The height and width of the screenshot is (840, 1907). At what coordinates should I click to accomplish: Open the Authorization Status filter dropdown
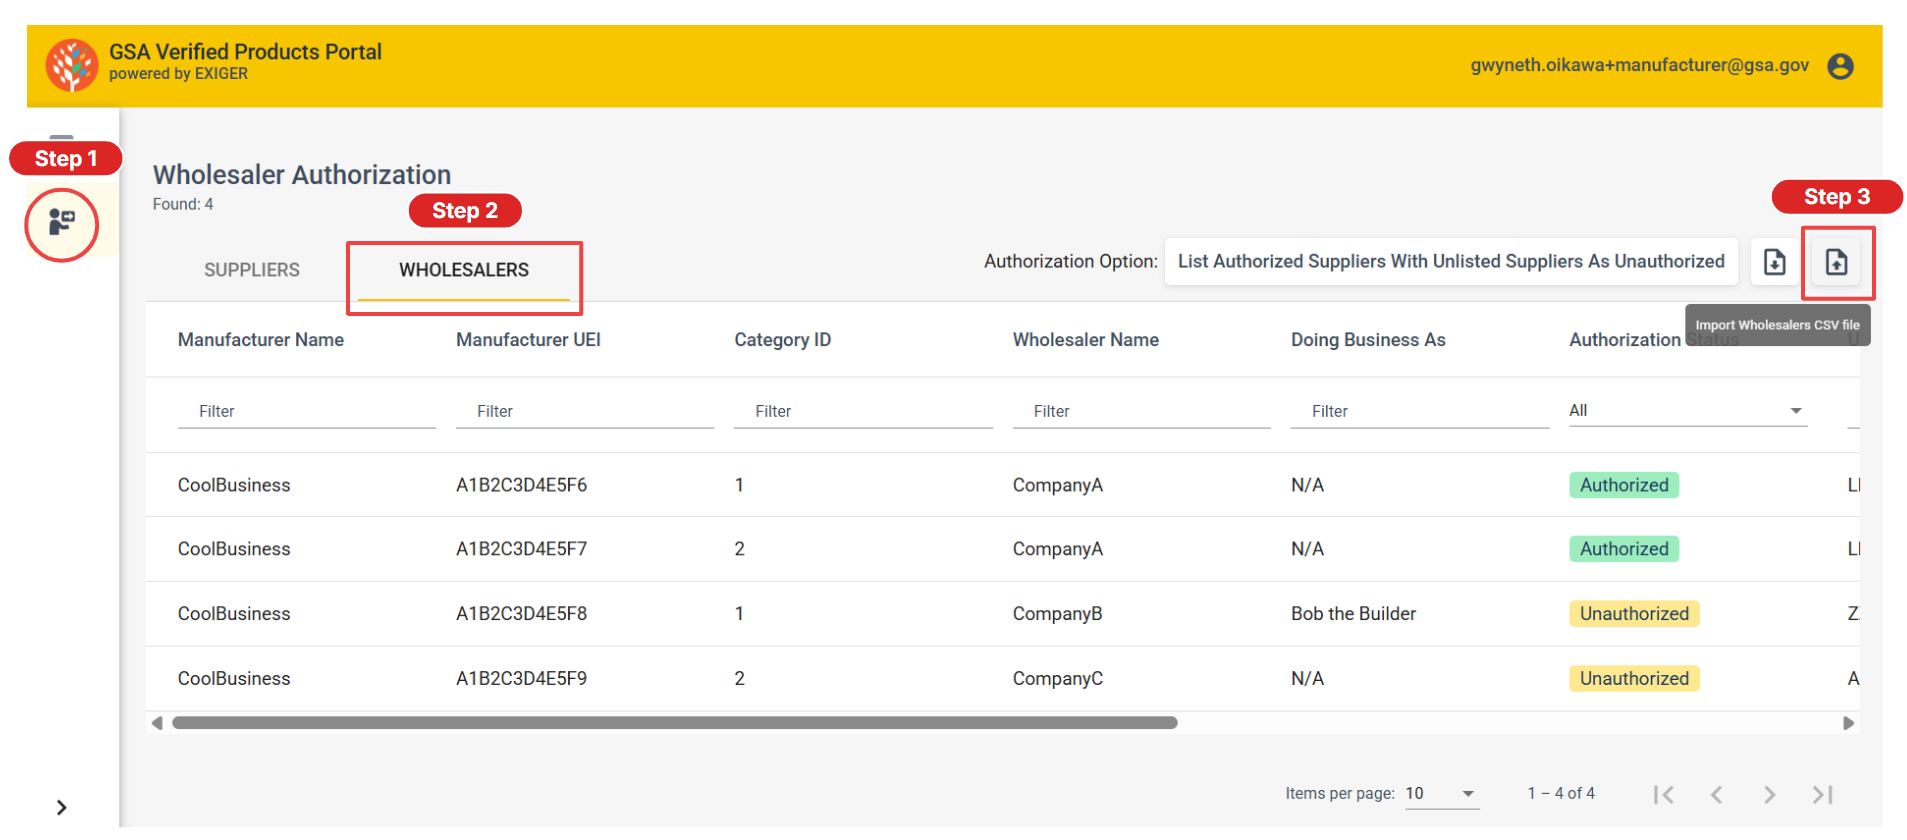click(1688, 410)
